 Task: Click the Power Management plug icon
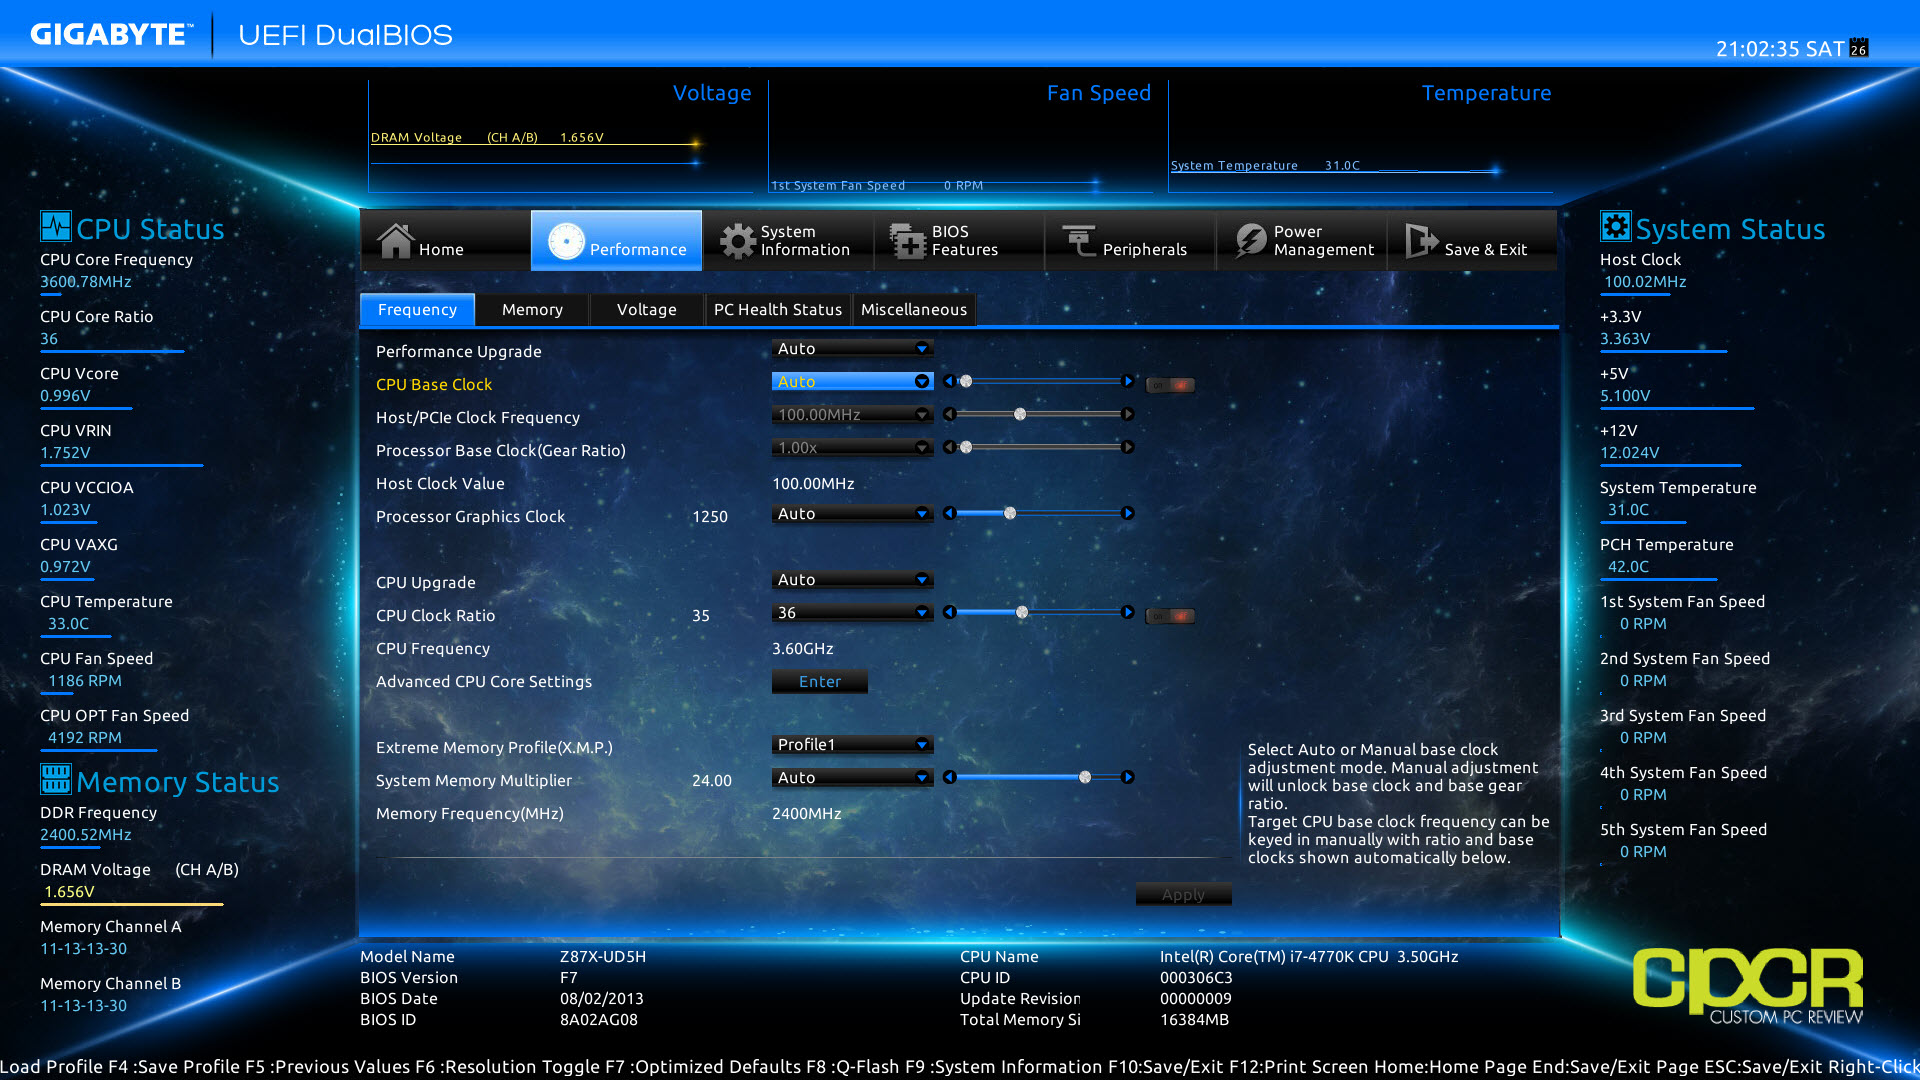coord(1250,241)
